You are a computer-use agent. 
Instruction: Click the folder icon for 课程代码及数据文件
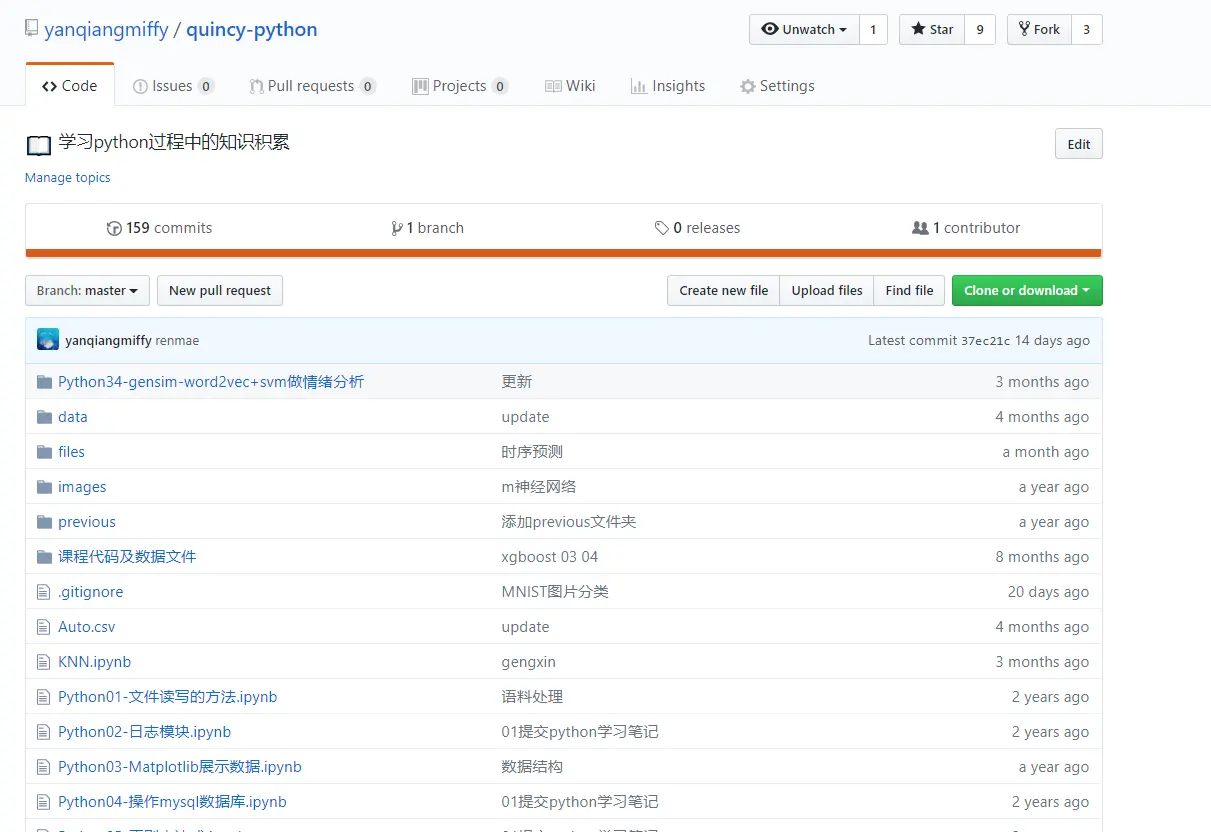[x=44, y=557]
